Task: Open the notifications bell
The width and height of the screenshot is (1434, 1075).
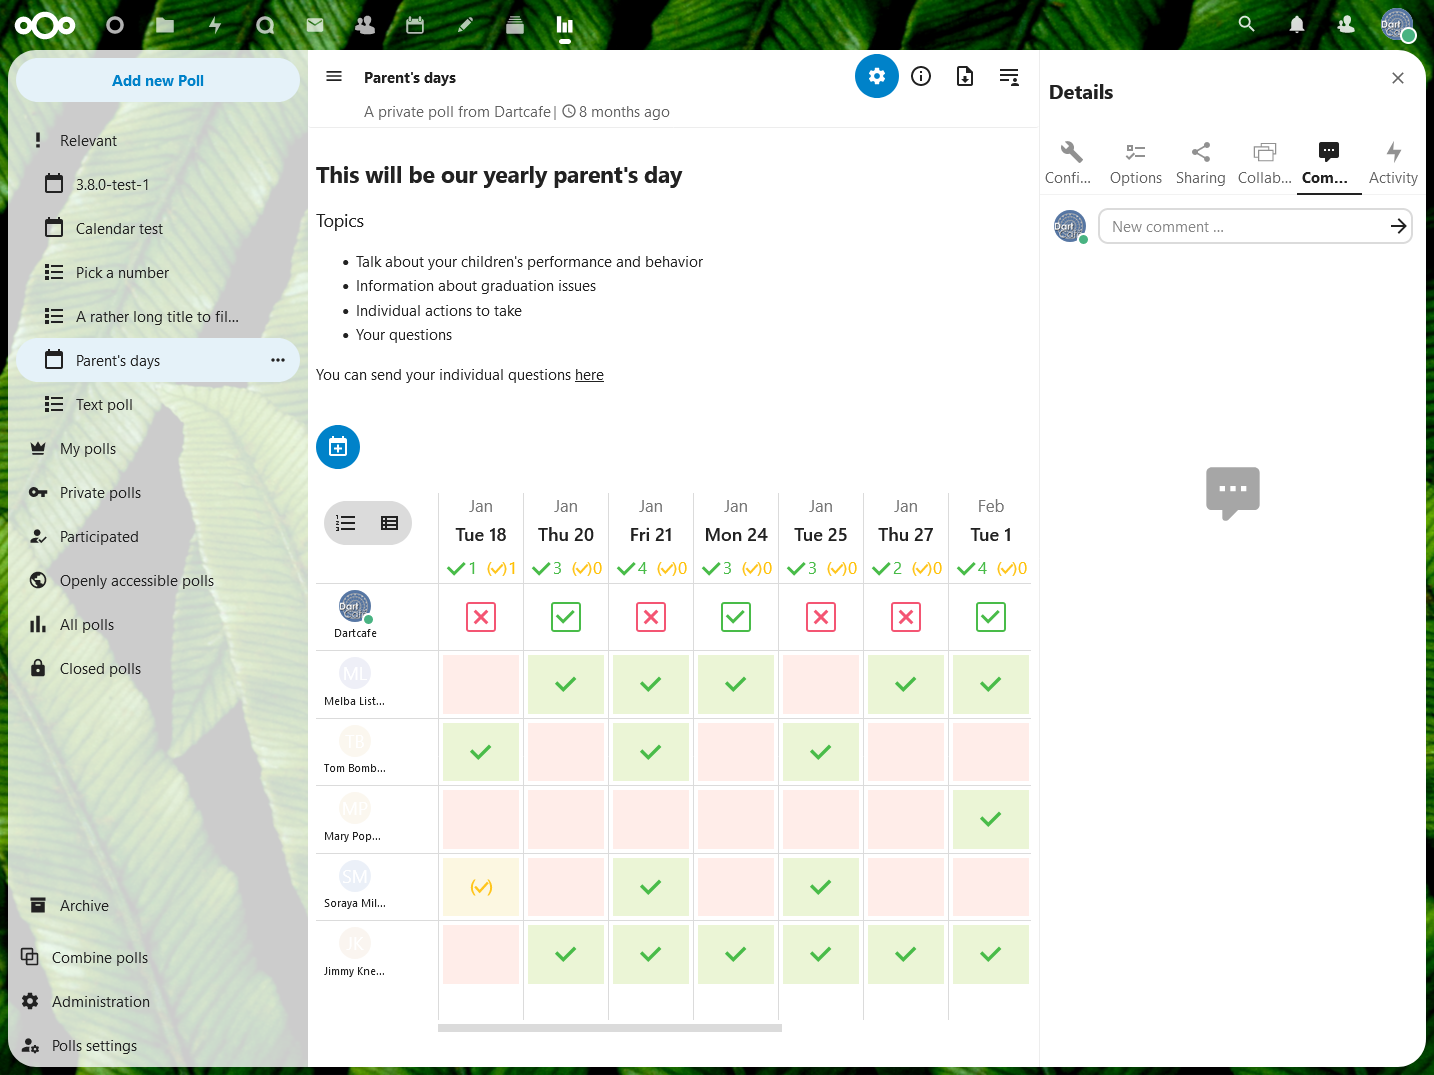Action: pyautogui.click(x=1296, y=24)
